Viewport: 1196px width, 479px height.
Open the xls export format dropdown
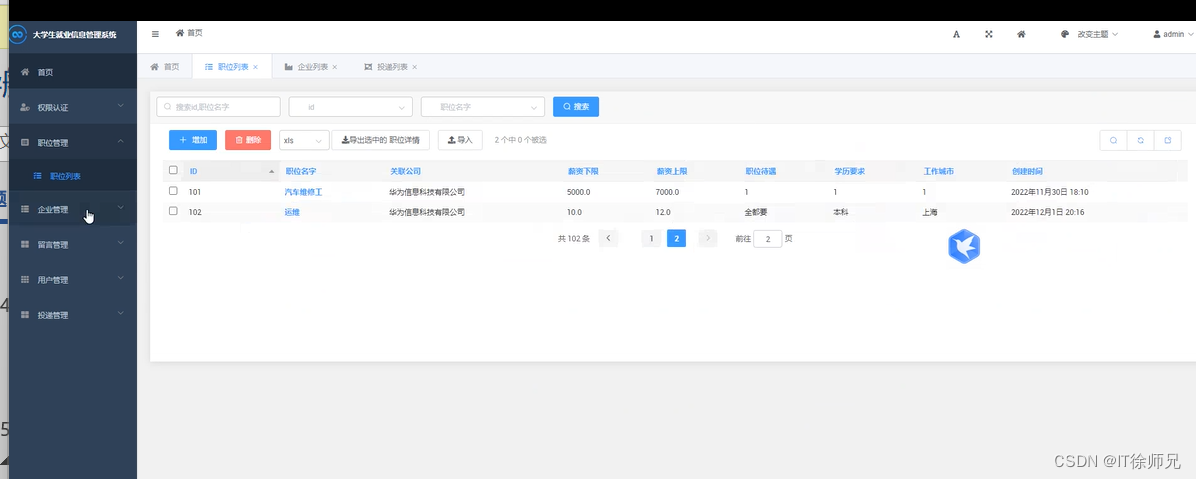tap(304, 140)
